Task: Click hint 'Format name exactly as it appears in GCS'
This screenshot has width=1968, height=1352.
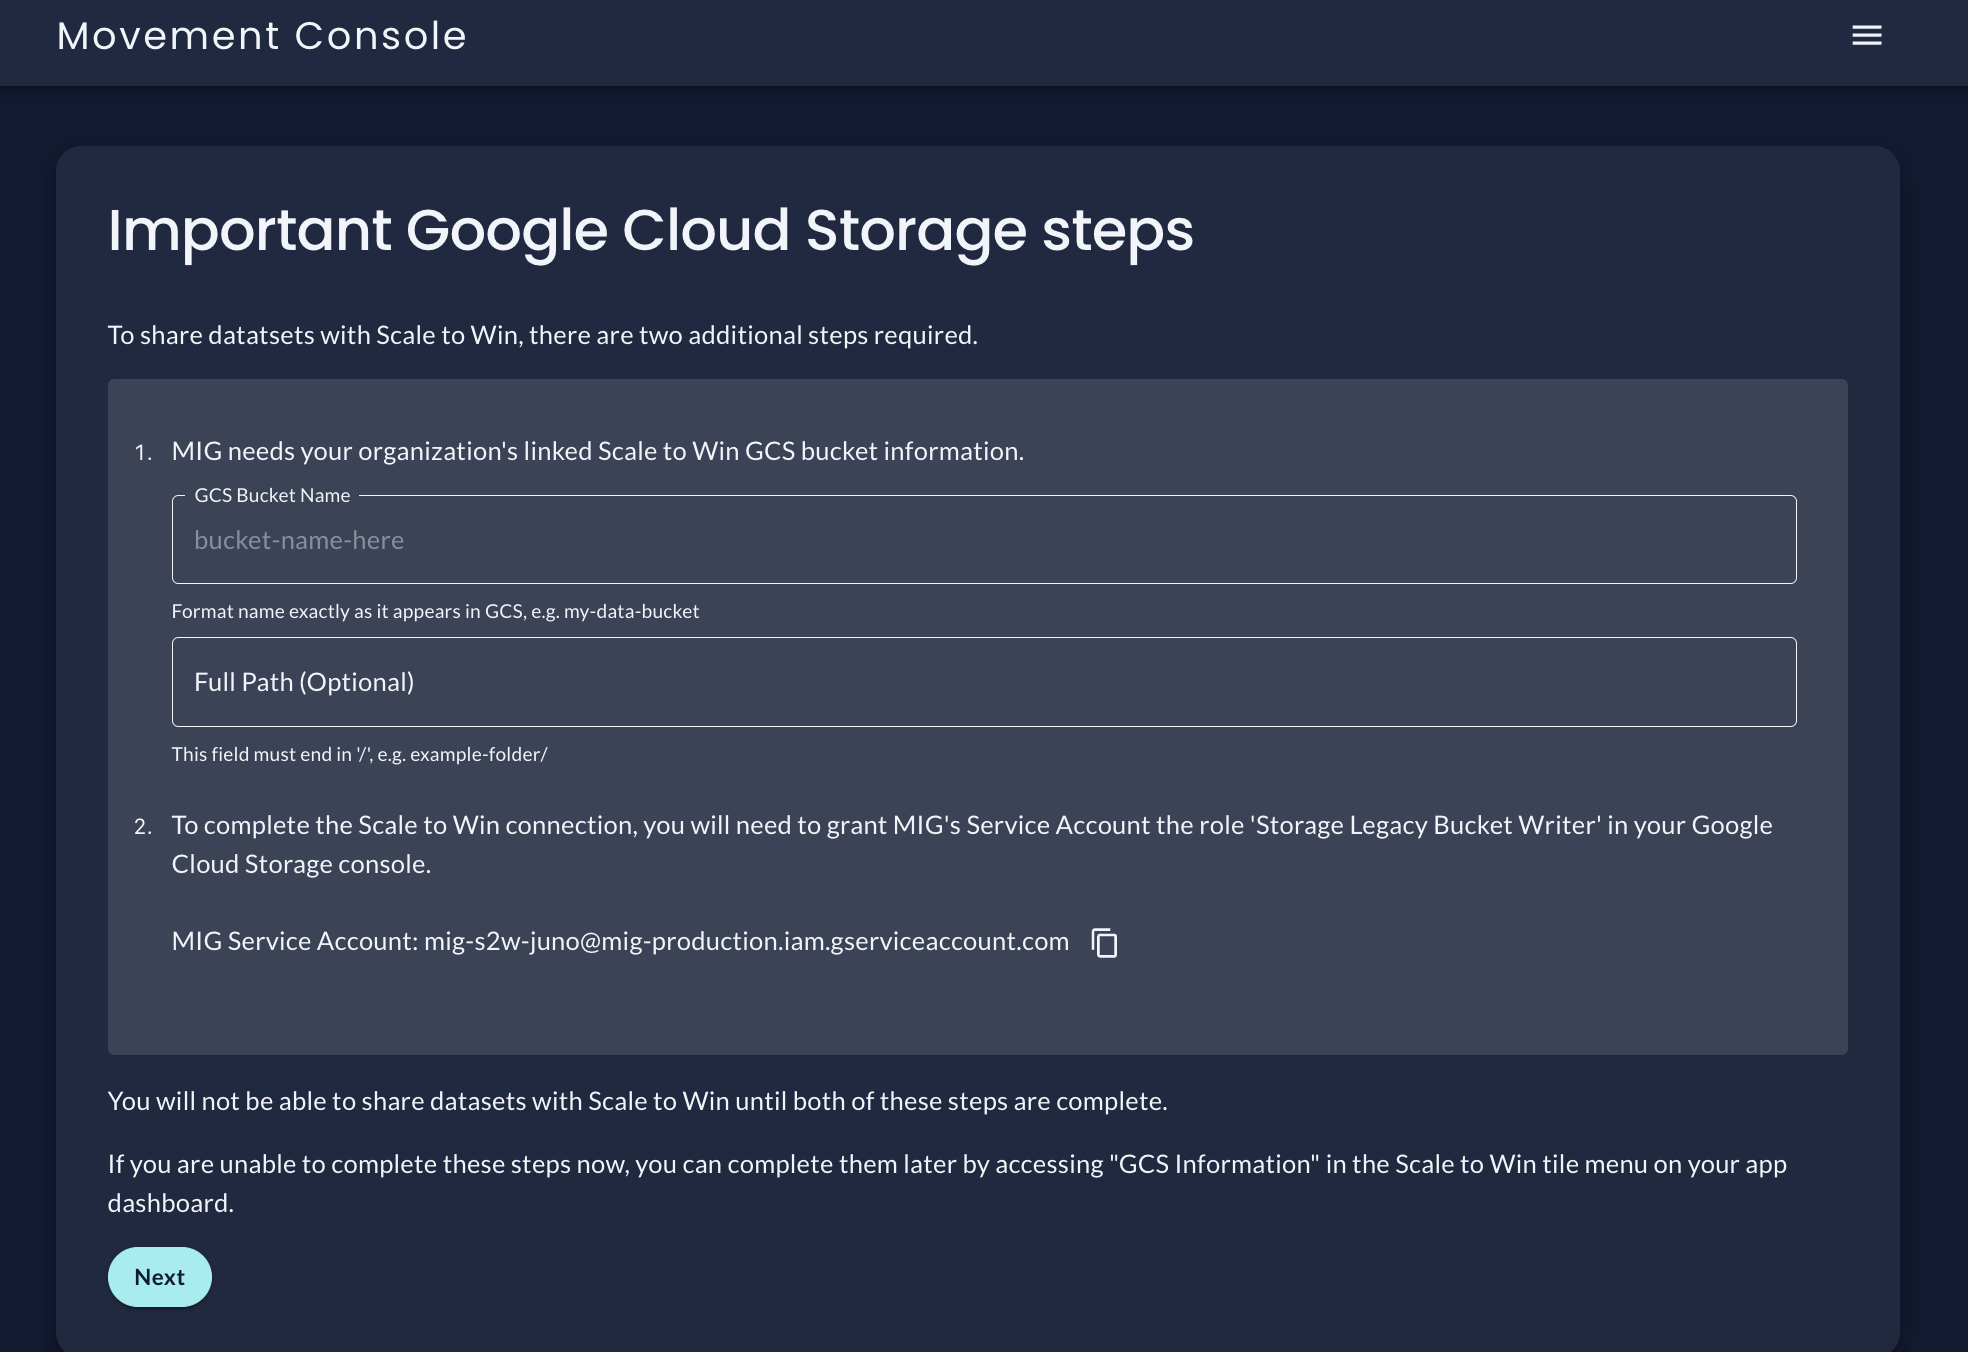Action: (x=435, y=611)
